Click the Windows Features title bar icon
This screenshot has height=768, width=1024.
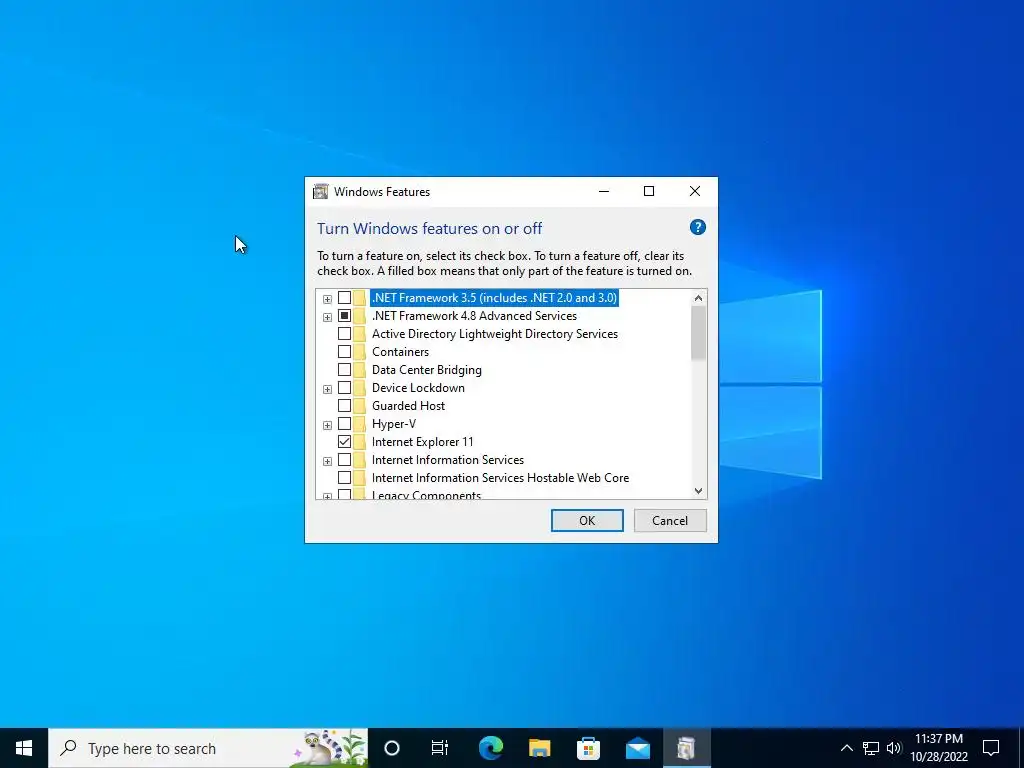coord(321,191)
